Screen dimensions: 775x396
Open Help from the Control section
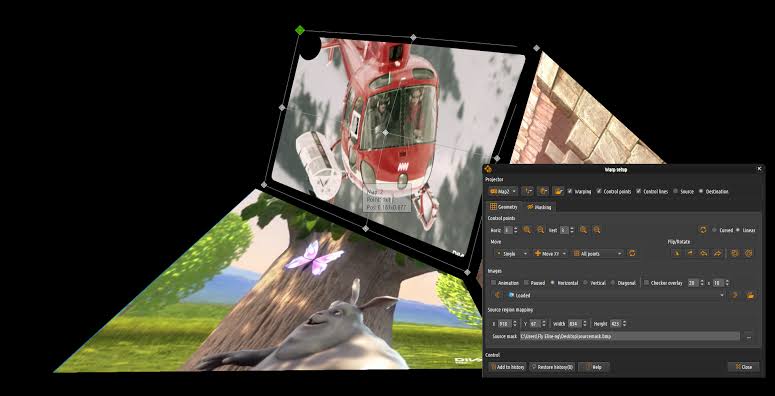594,367
